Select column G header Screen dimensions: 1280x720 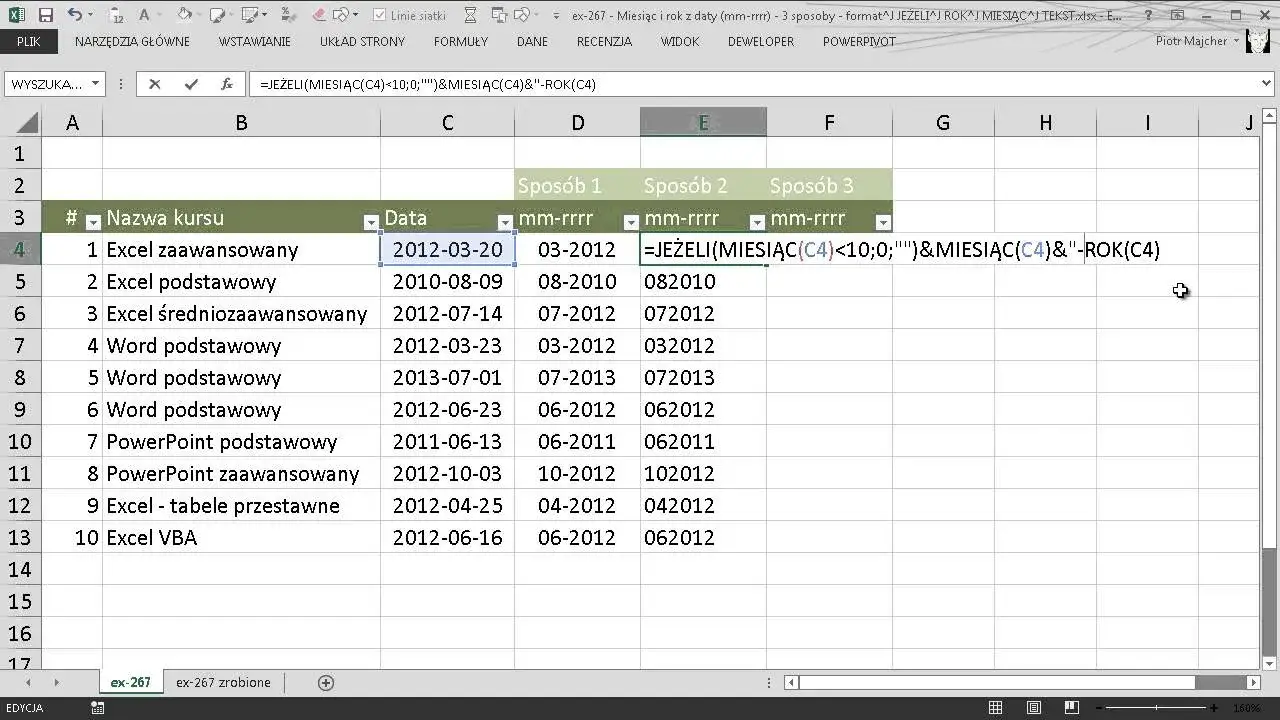coord(943,123)
